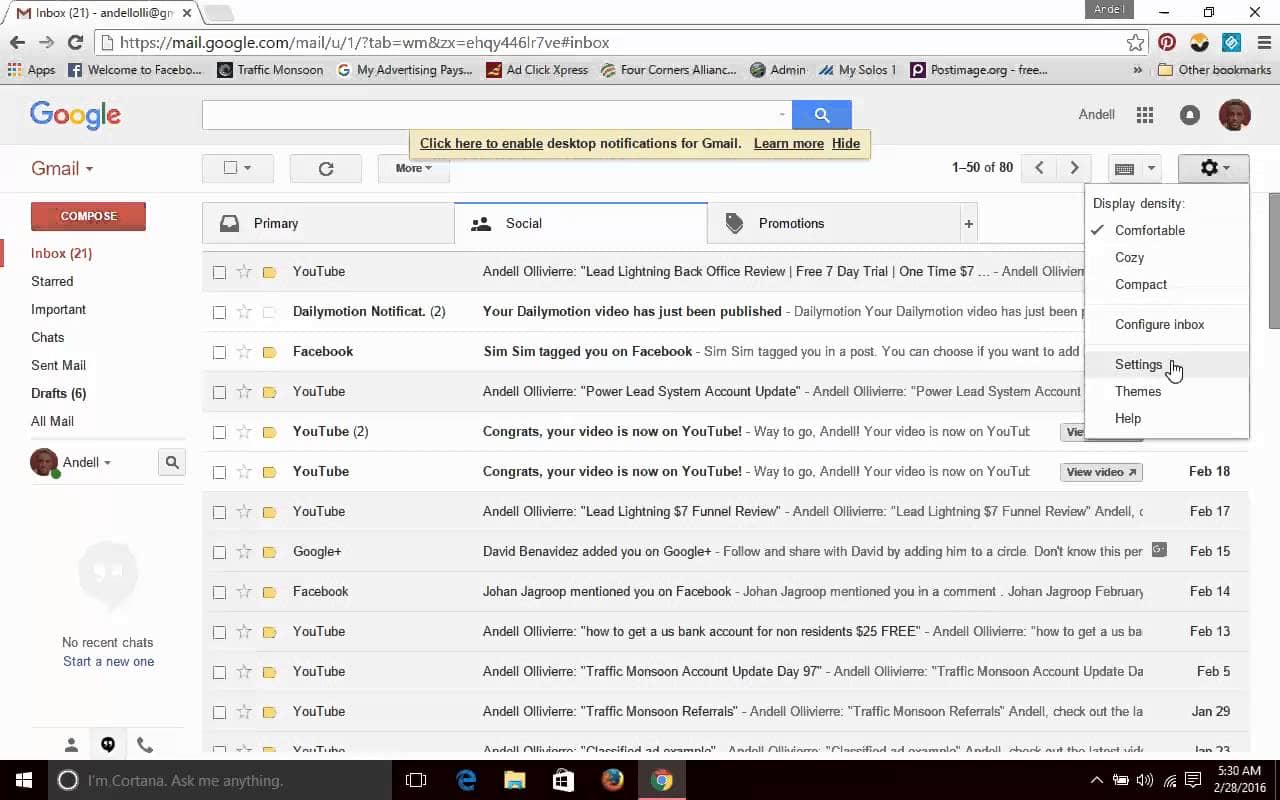Select the Google+ David Benavidez email checkbox
The height and width of the screenshot is (800, 1280).
219,552
